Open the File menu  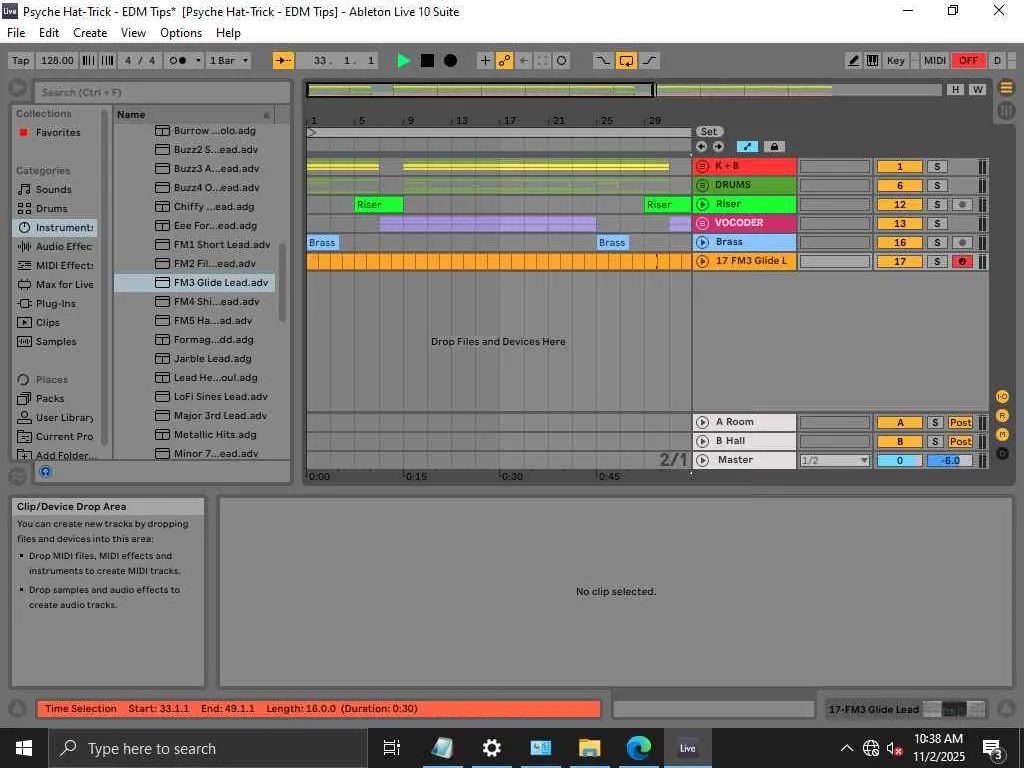(16, 33)
